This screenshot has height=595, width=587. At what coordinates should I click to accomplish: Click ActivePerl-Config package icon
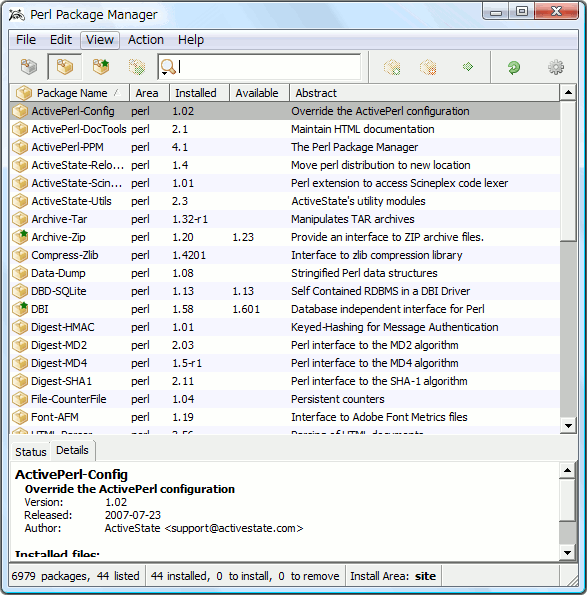[20, 111]
